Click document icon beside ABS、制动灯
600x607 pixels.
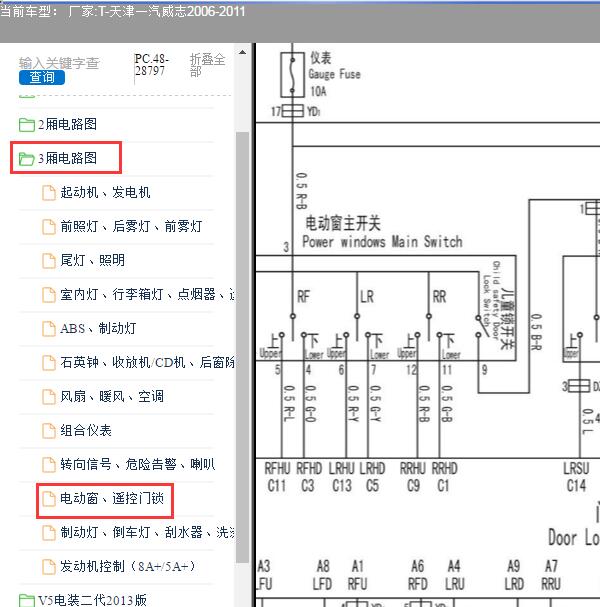coord(49,329)
